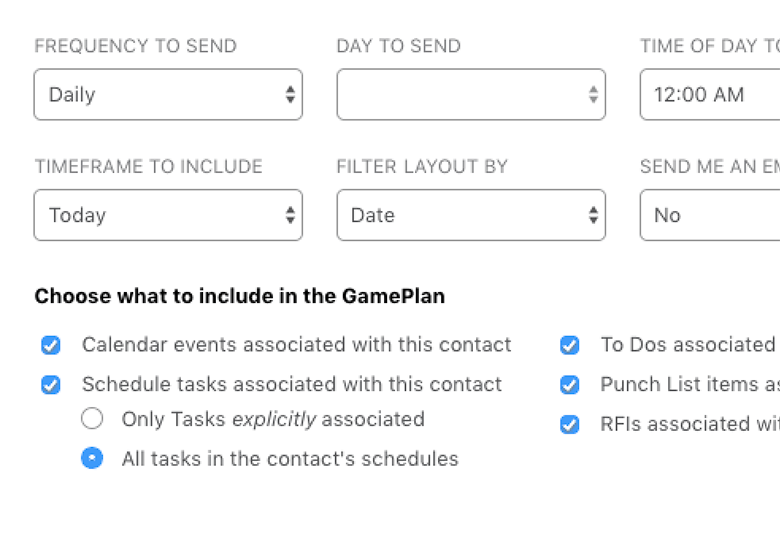Disable the To Dos checkbox

tap(569, 346)
